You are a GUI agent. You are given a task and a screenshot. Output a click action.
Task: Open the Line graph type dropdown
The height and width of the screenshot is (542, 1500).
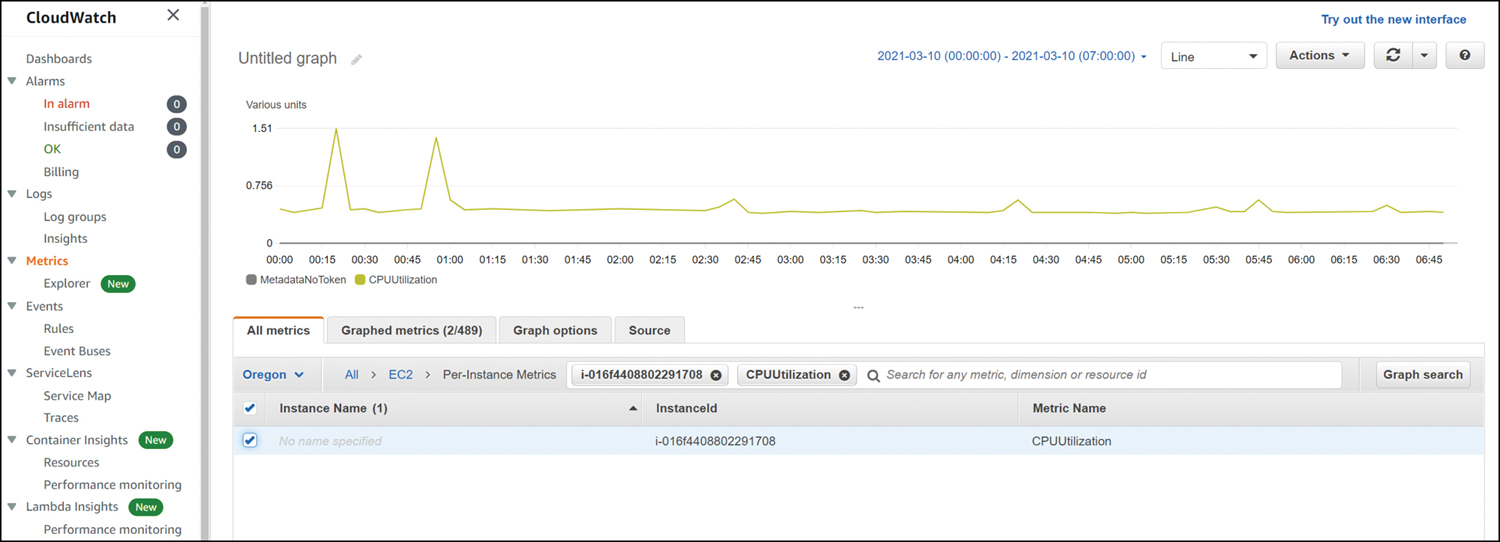[x=1213, y=56]
